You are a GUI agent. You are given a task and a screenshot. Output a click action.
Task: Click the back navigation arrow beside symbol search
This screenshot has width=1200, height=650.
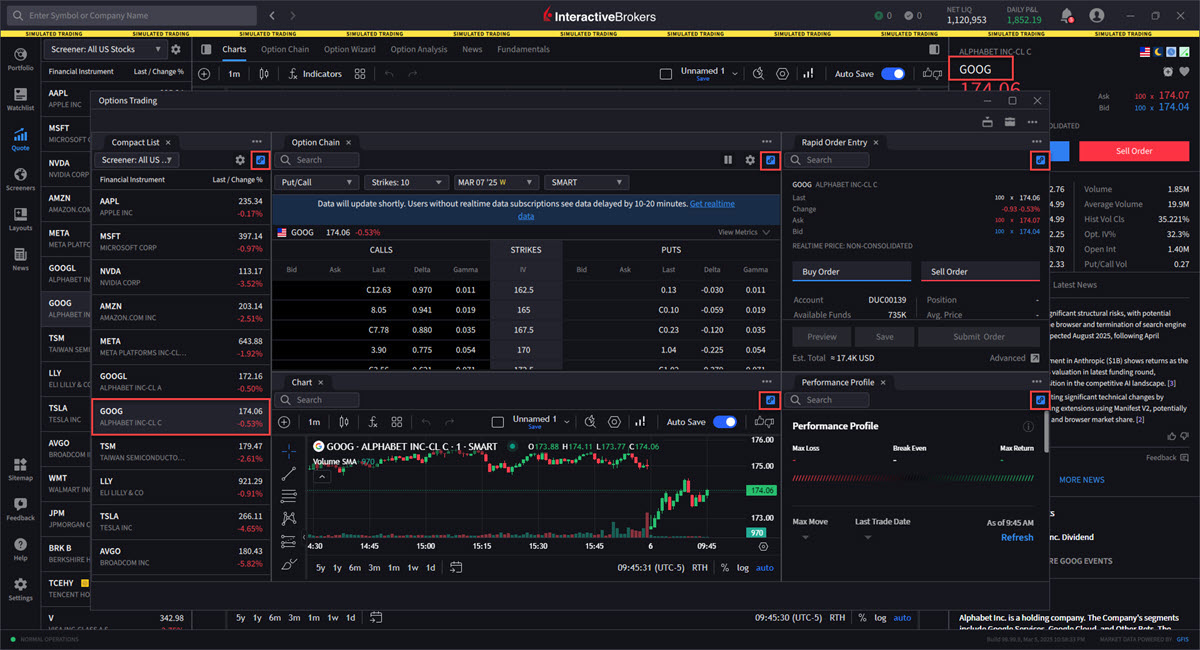point(273,16)
